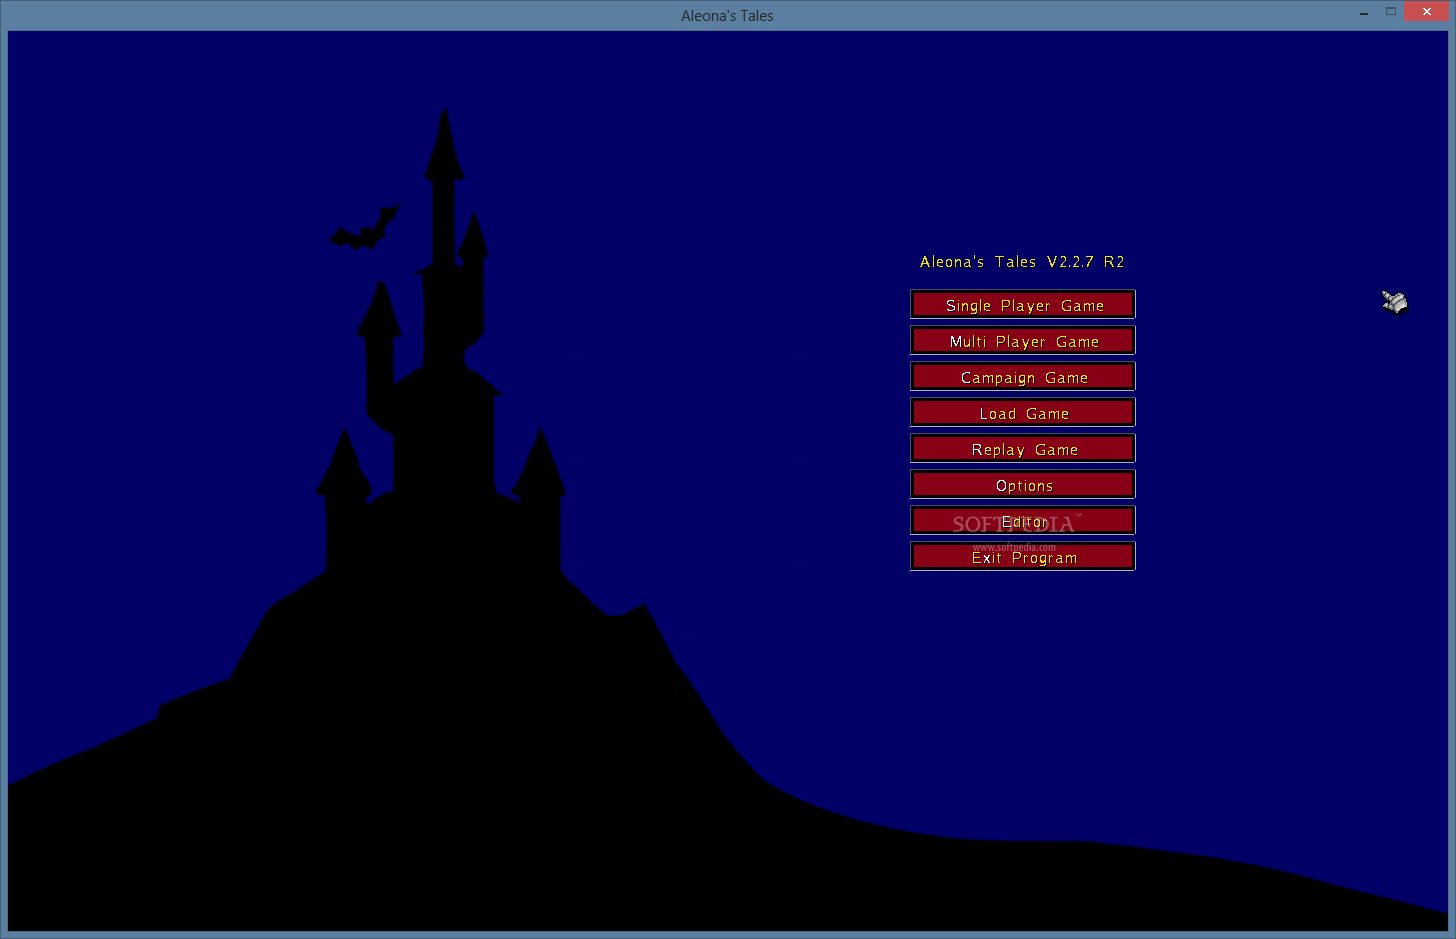Launch the Editor
1456x939 pixels.
1023,521
